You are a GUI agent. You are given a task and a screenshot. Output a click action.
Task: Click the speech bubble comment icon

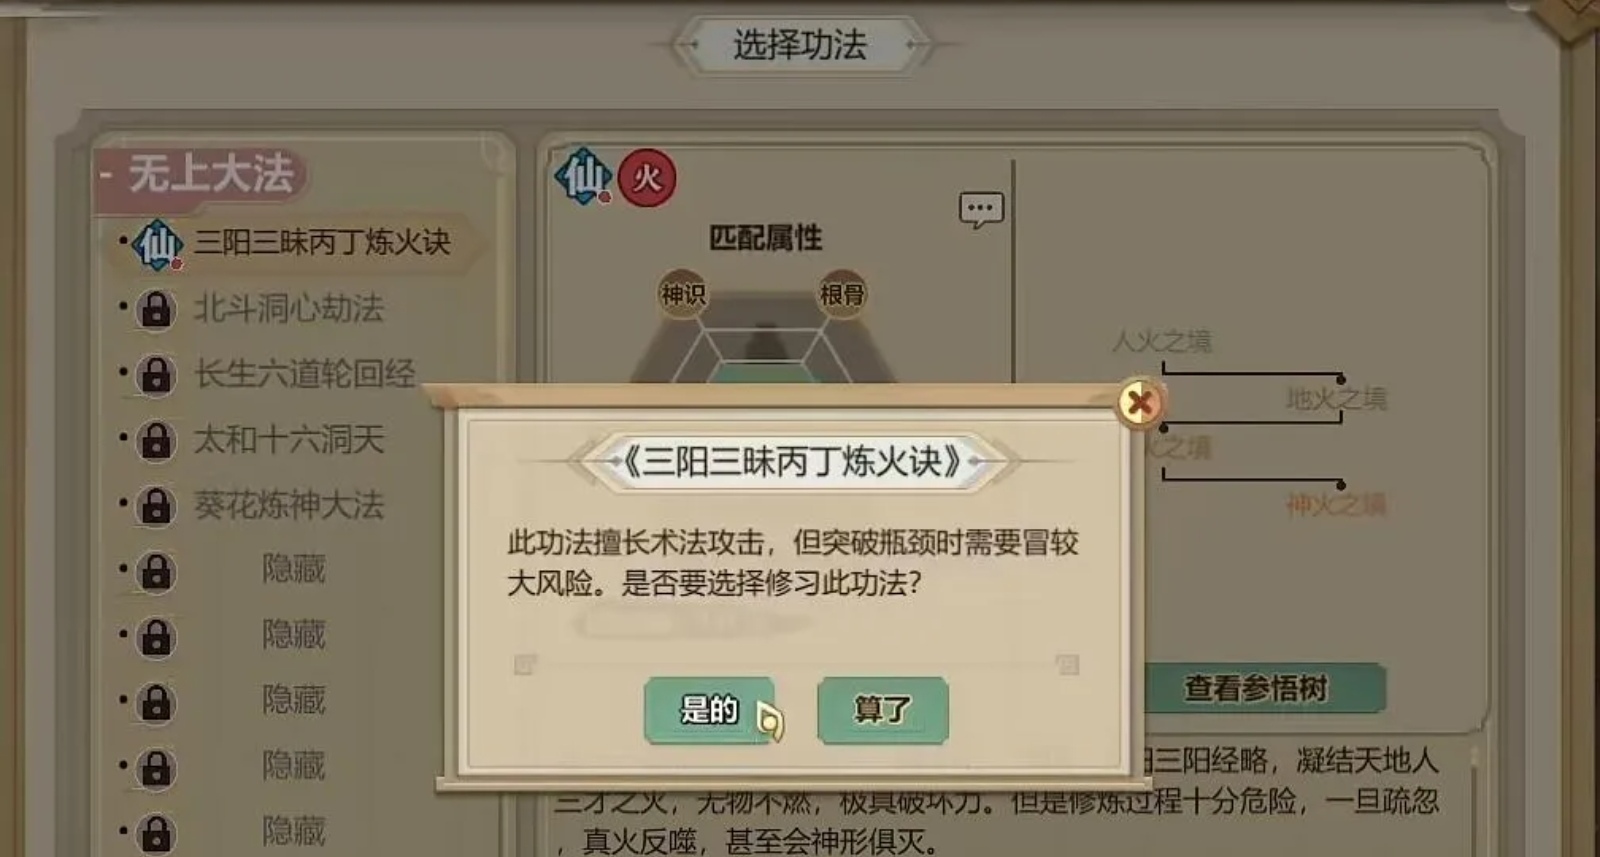point(981,210)
